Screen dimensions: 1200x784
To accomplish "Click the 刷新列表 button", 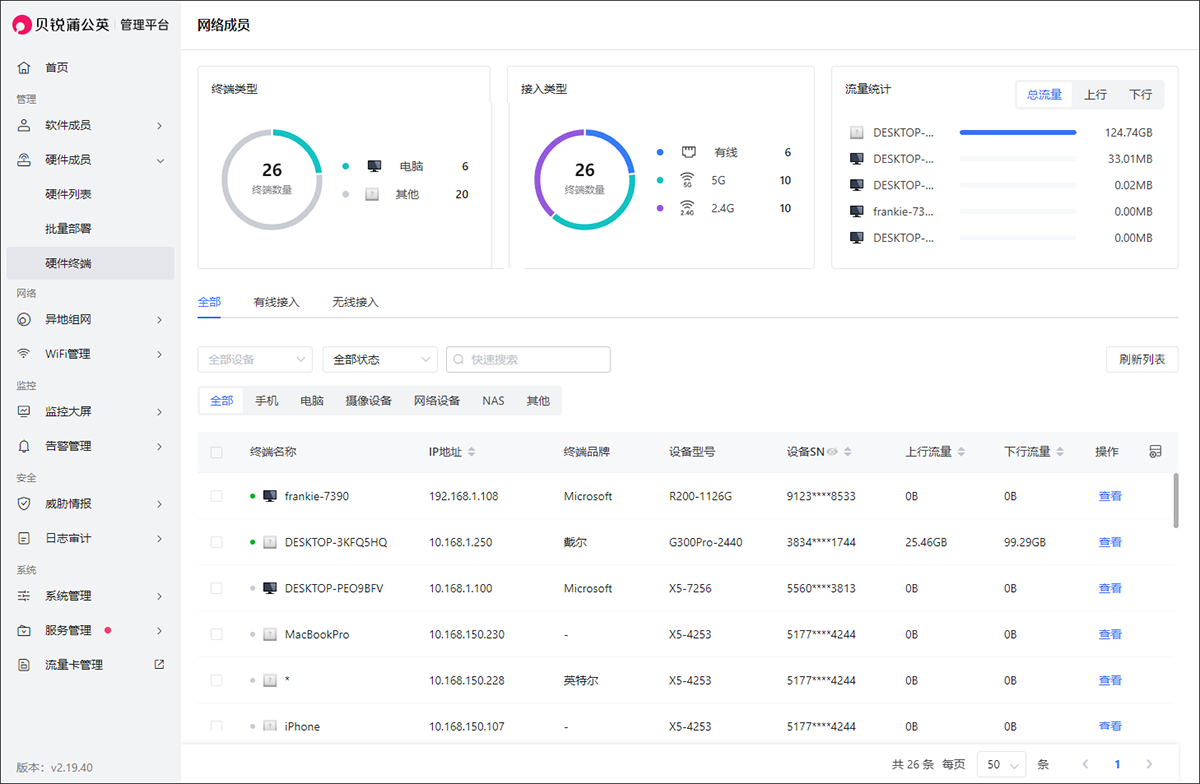I will coord(1142,359).
